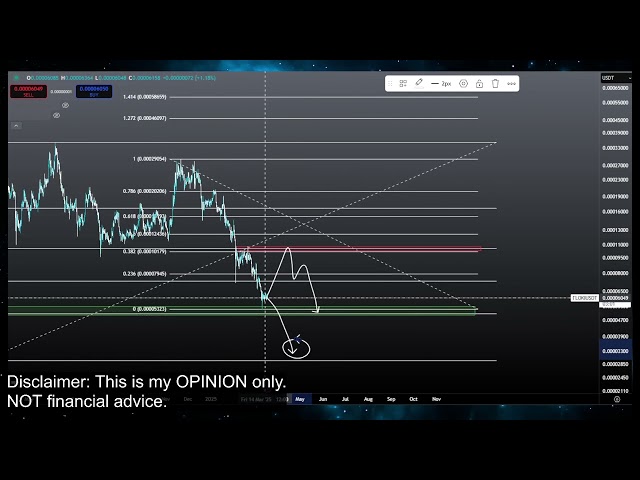Image resolution: width=640 pixels, height=480 pixels.
Task: Toggle visibility of second hidden indicator
Action: [x=57, y=115]
